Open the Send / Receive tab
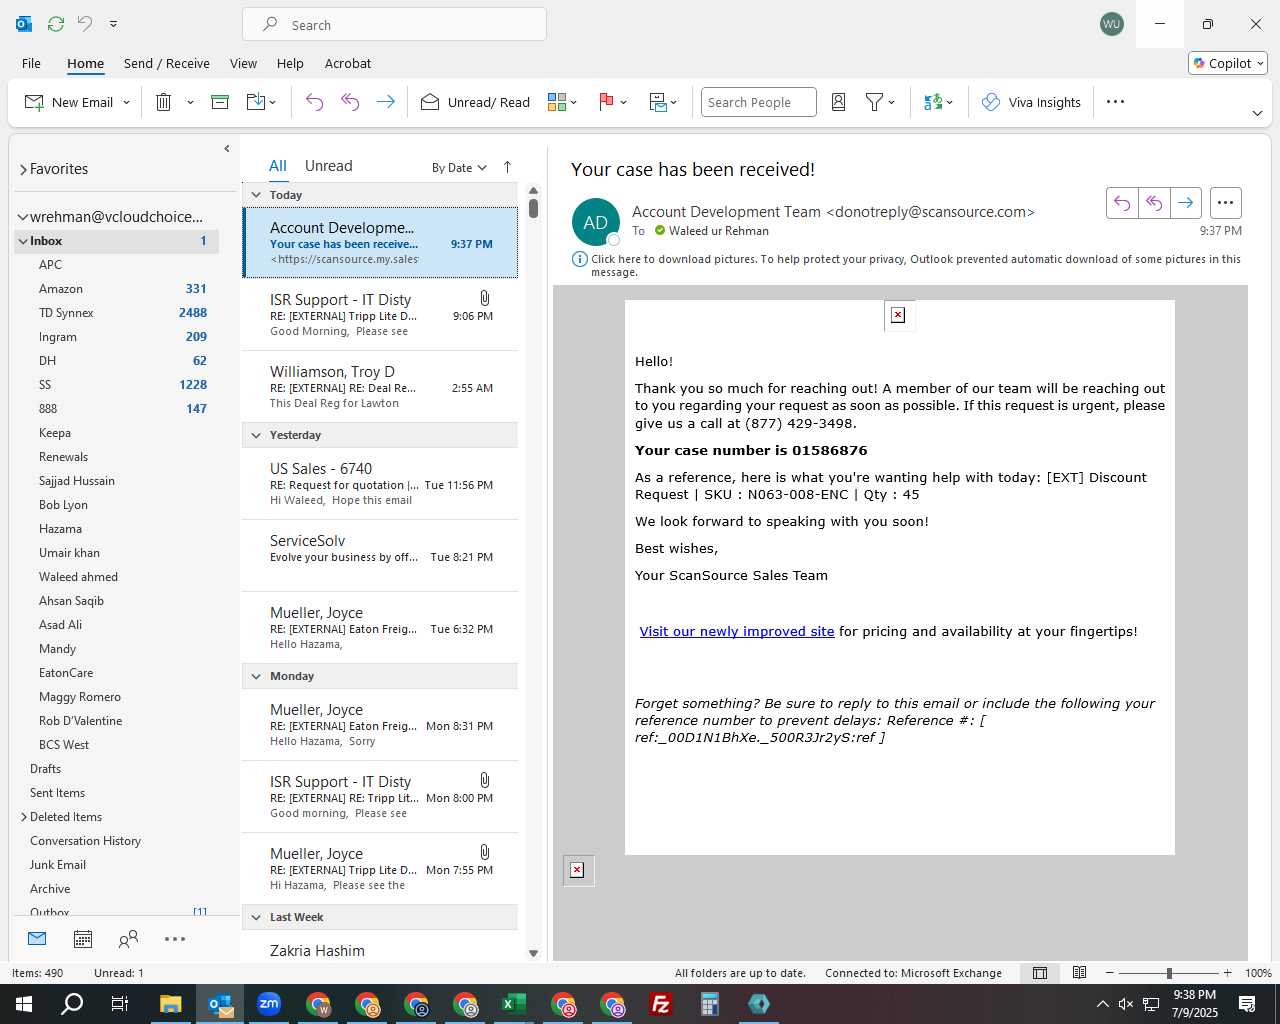The width and height of the screenshot is (1280, 1024). (x=167, y=63)
